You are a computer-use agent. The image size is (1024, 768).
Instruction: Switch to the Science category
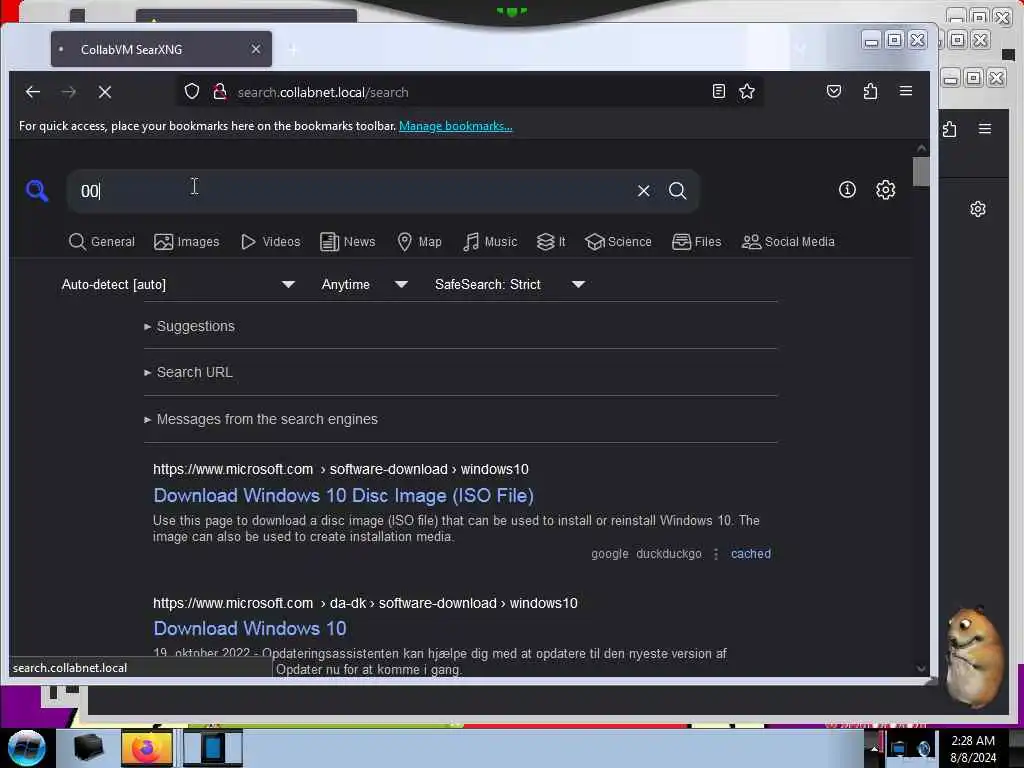tap(618, 242)
